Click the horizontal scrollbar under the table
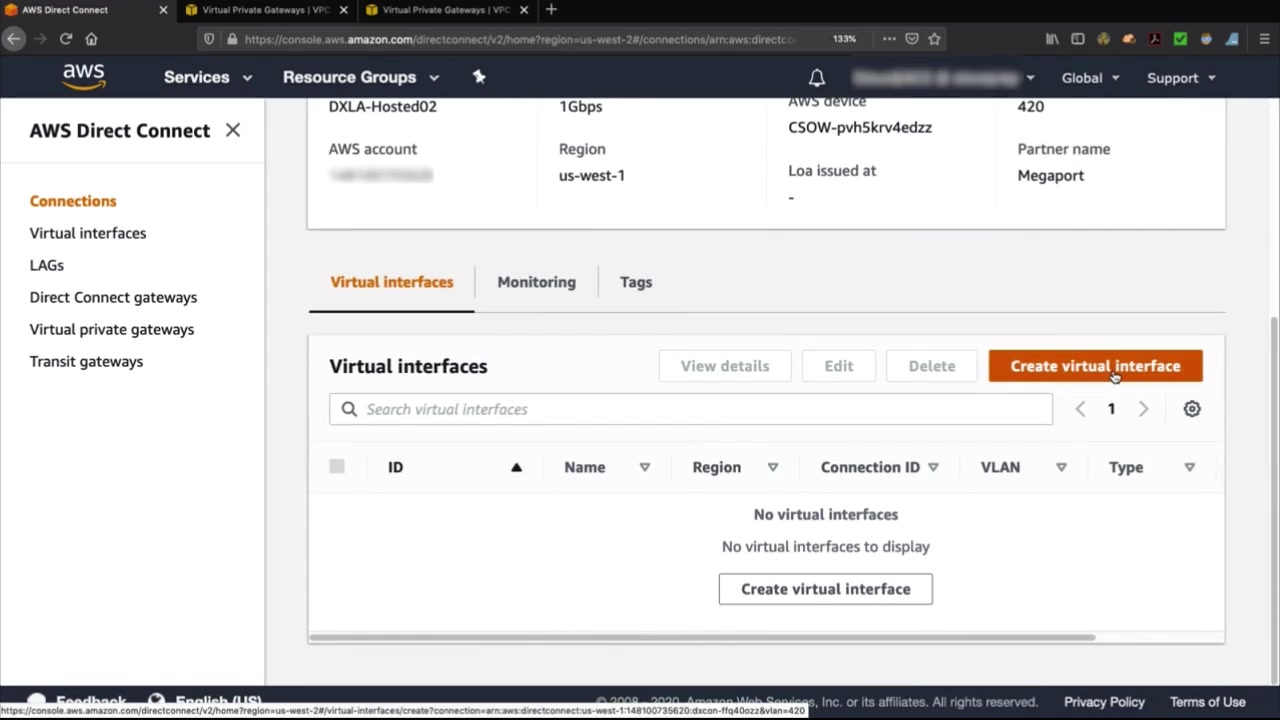The height and width of the screenshot is (720, 1280). coord(702,637)
